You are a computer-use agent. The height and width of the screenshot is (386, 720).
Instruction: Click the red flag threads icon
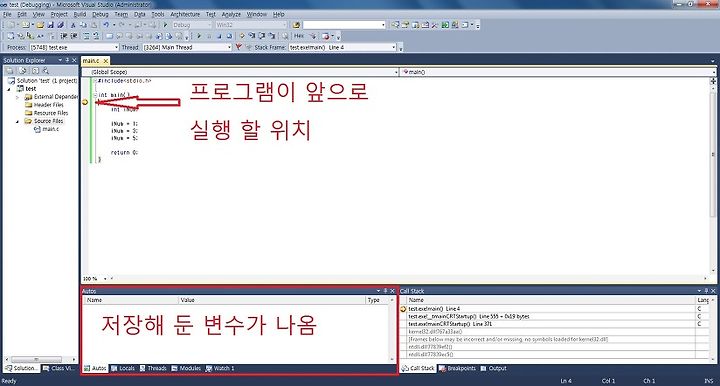[x=238, y=47]
